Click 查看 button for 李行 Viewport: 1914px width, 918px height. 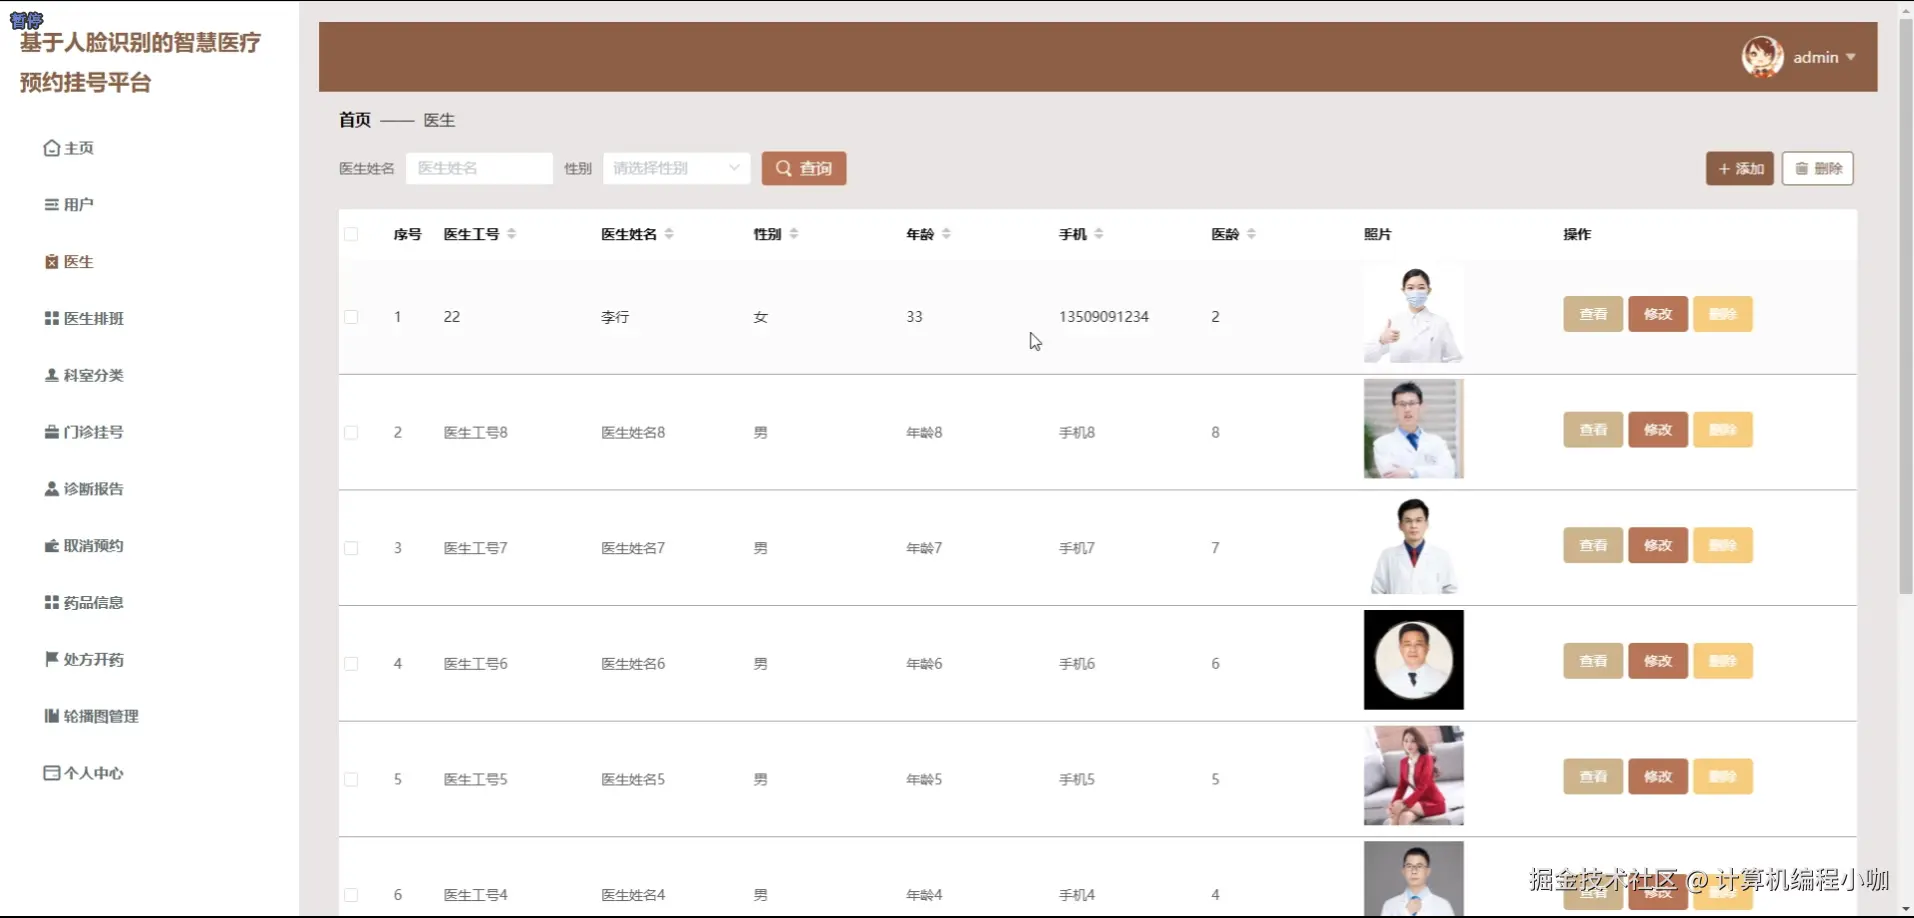pos(1593,314)
